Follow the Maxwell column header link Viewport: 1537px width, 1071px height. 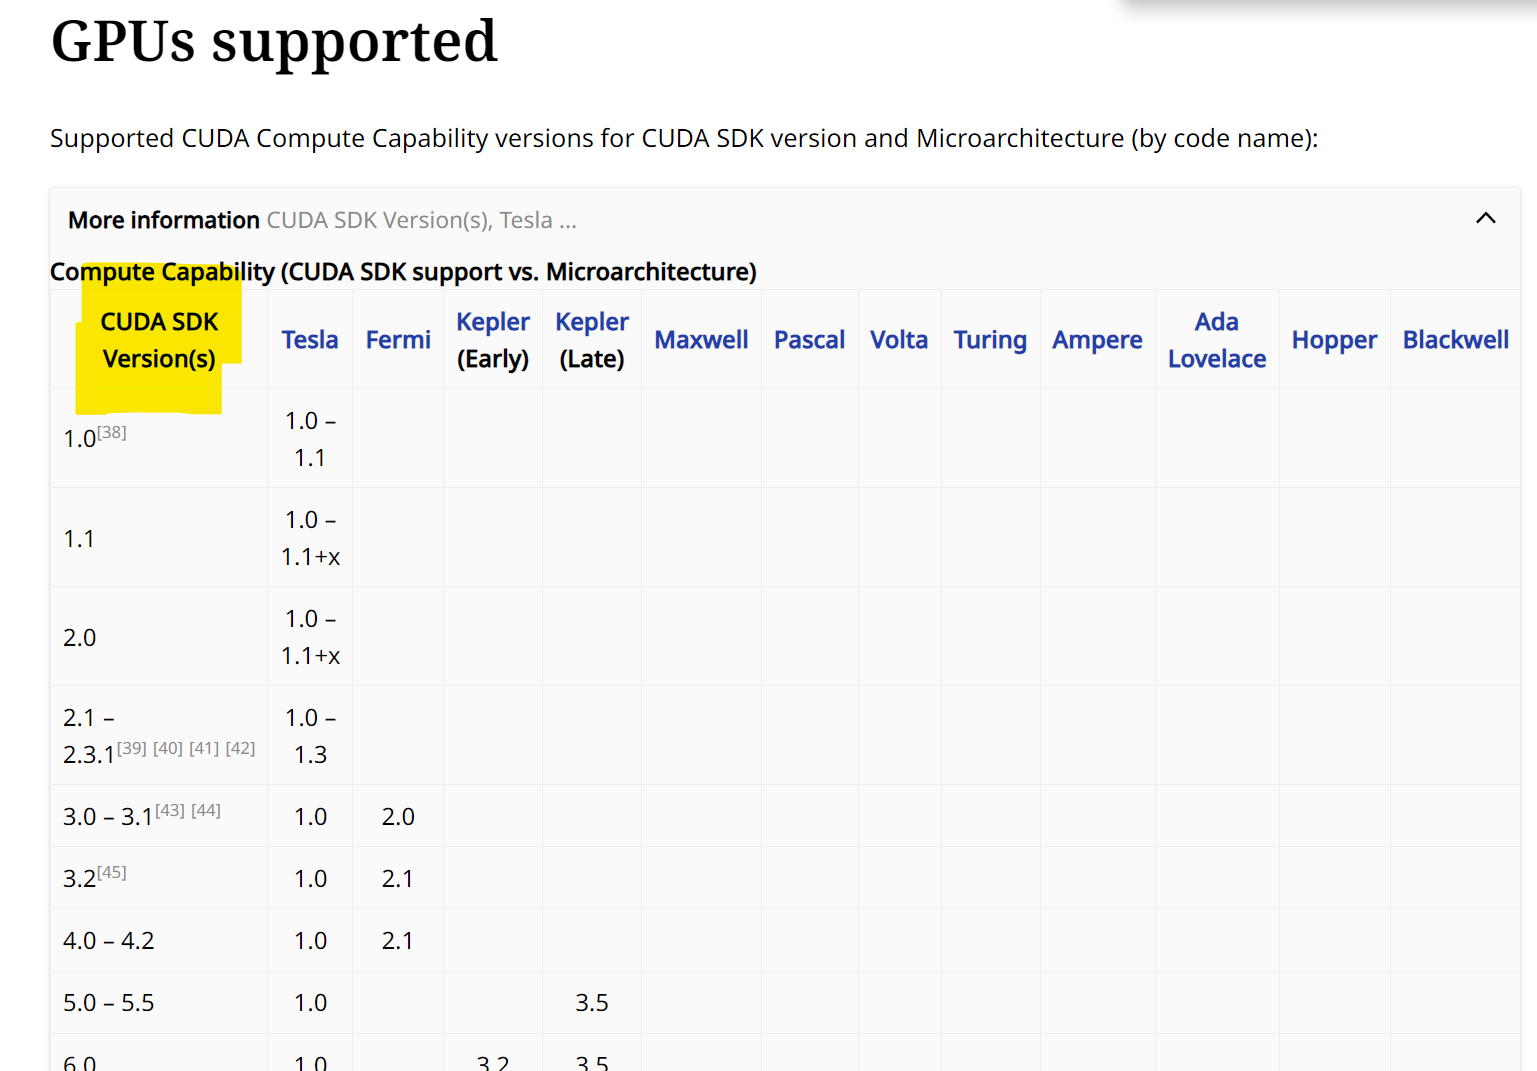[701, 340]
